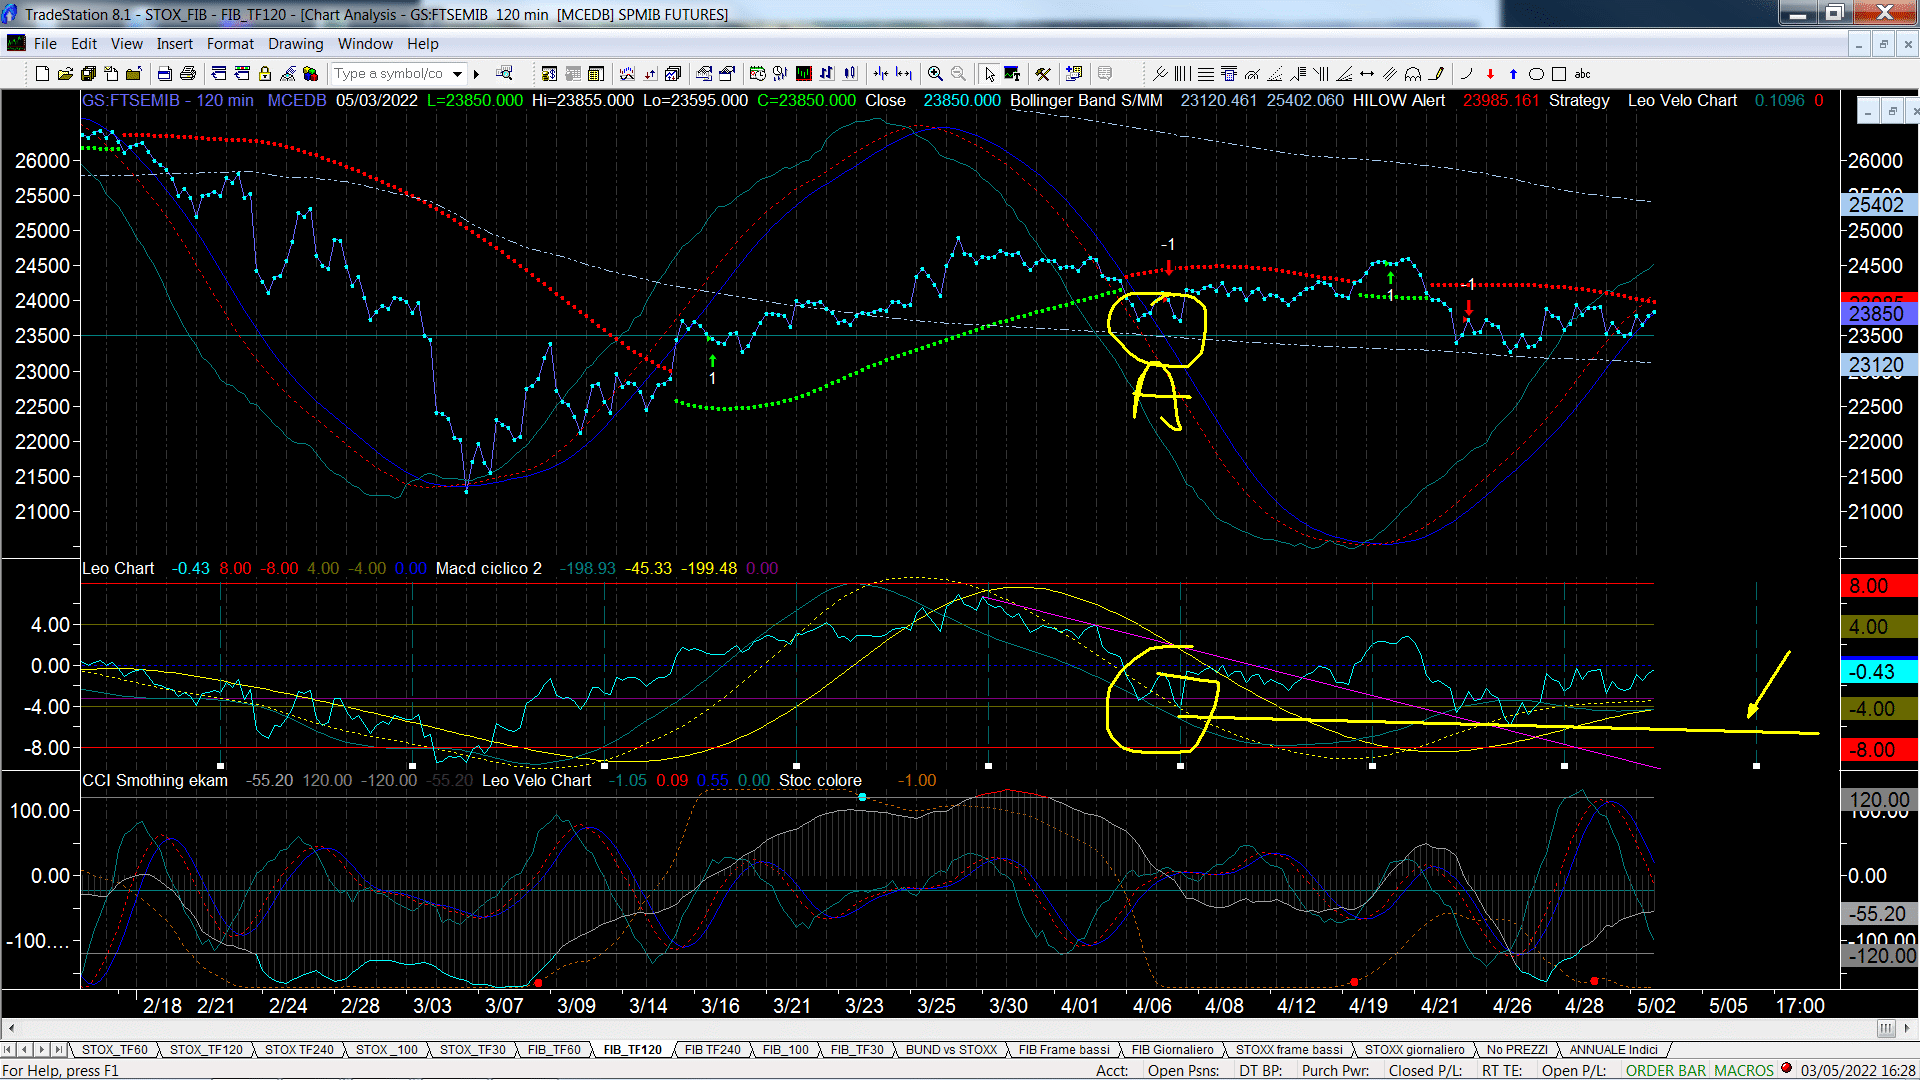Image resolution: width=1920 pixels, height=1080 pixels.
Task: Select the text chart tool icon
Action: pos(1012,74)
